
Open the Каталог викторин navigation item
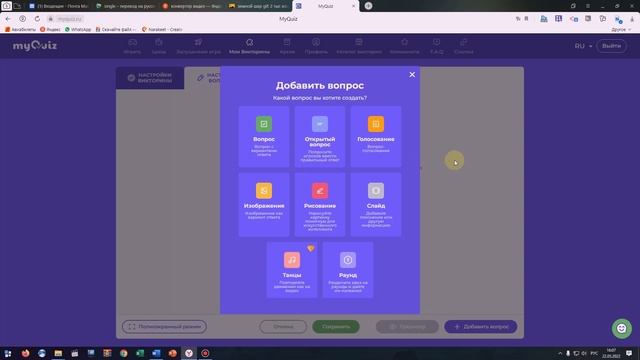point(359,46)
